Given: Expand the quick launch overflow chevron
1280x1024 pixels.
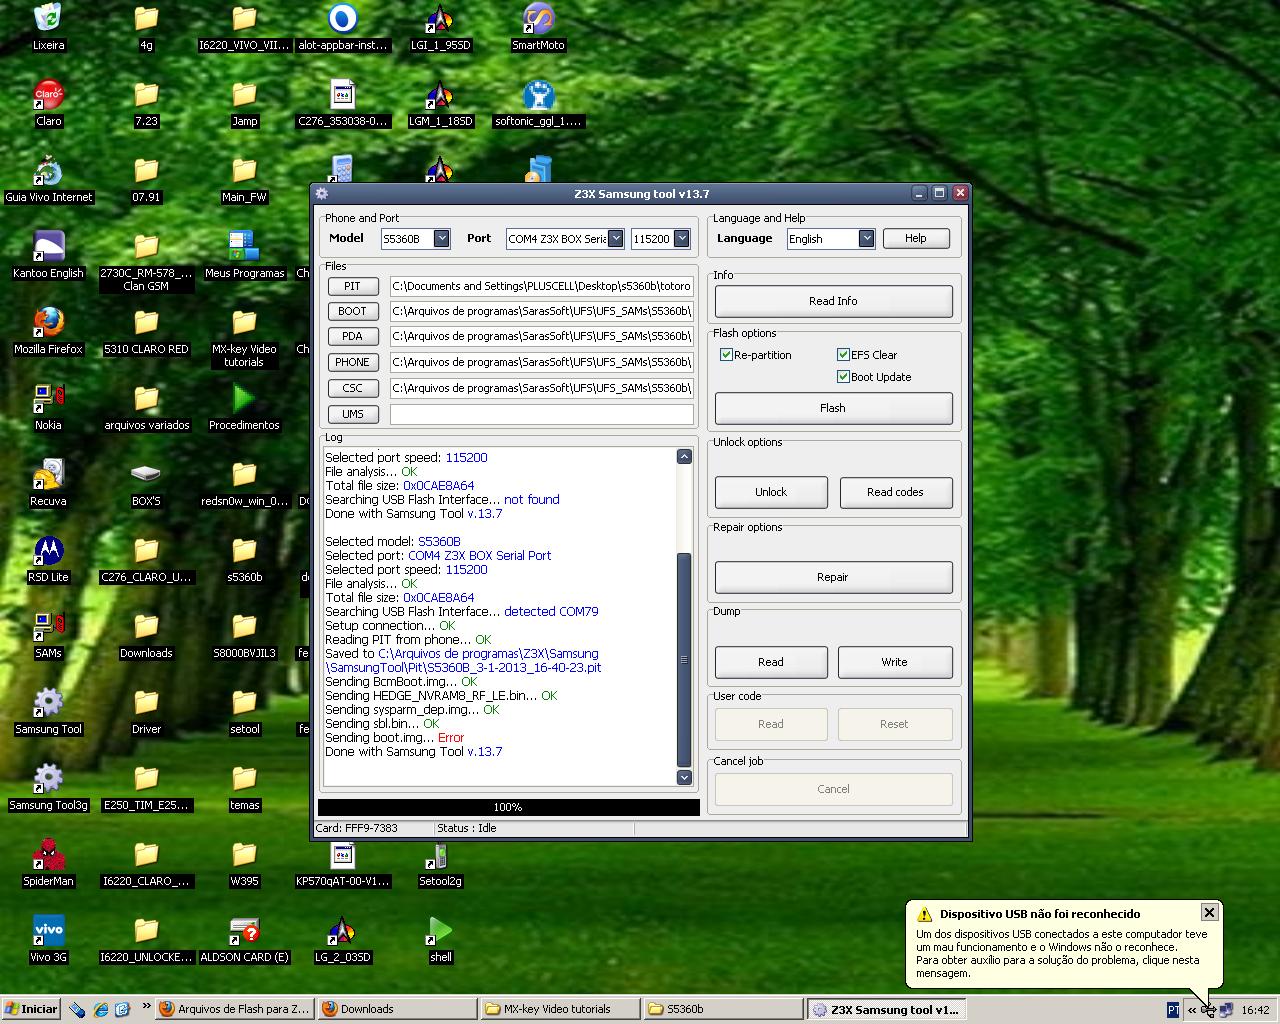Looking at the screenshot, I should tap(147, 1007).
